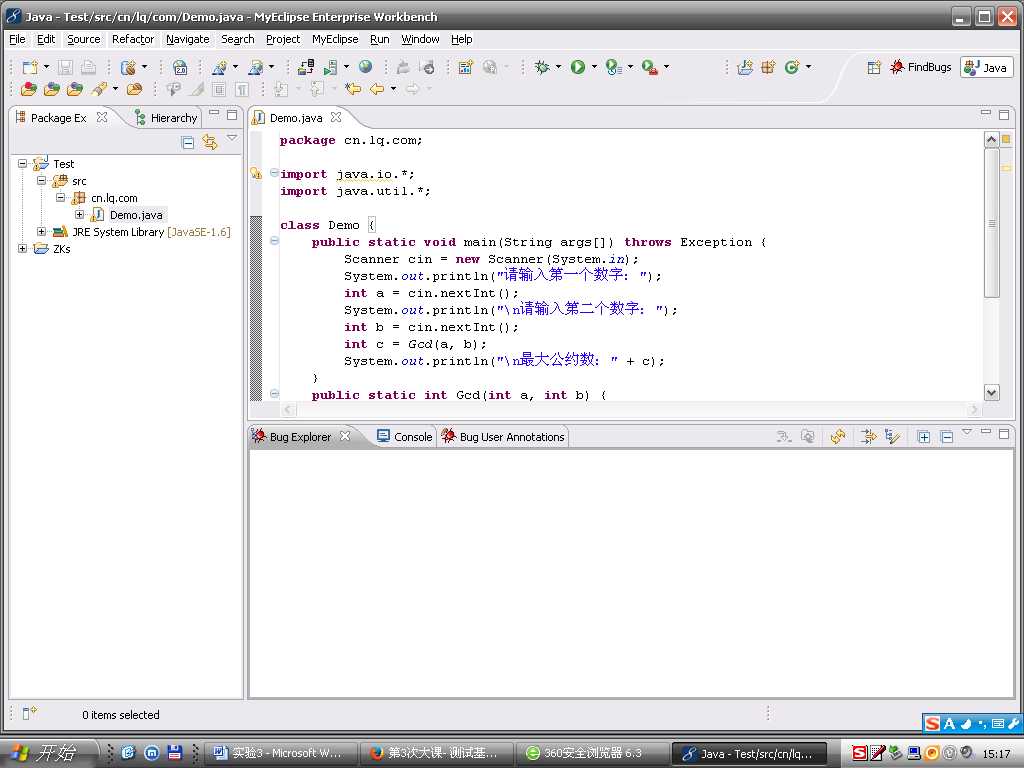1024x768 pixels.
Task: Click the Run/Stop server icon
Action: tap(331, 67)
